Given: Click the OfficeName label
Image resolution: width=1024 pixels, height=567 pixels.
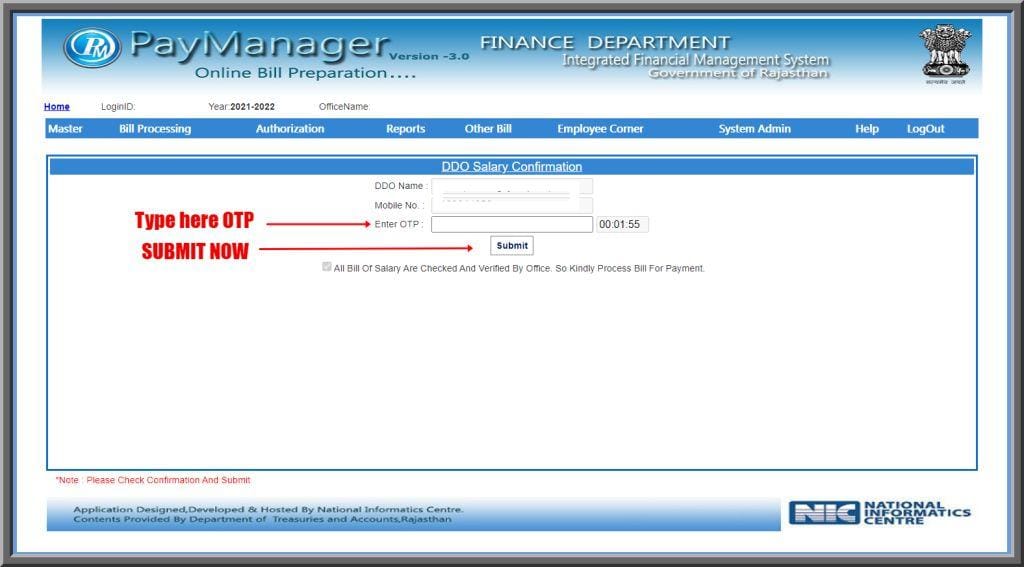Looking at the screenshot, I should click(344, 106).
